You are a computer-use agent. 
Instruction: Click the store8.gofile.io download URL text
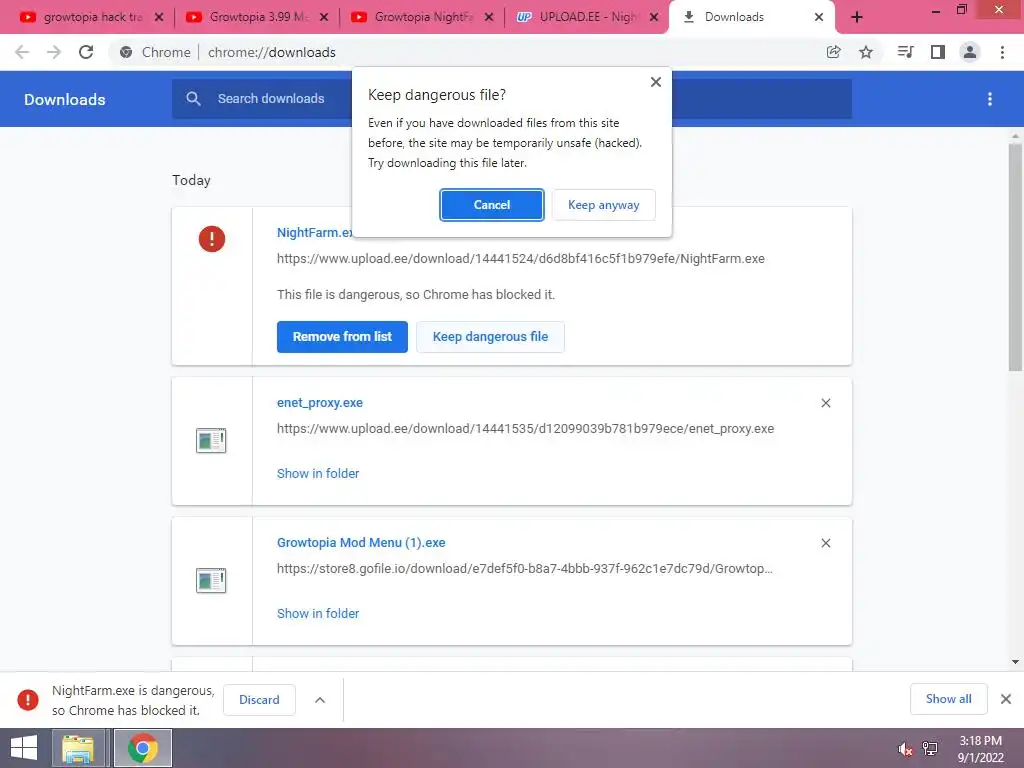pos(524,569)
